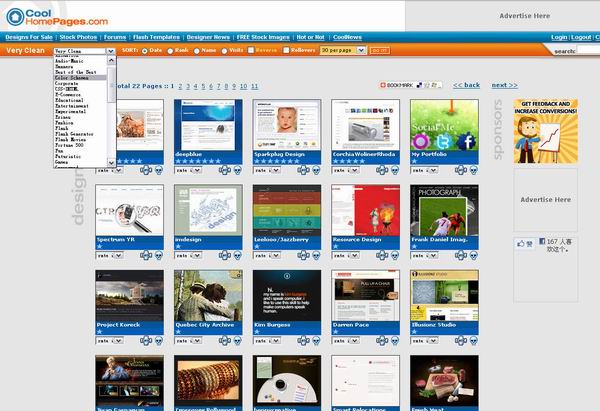Open the rate dropdown under Quebec City Archive
The height and width of the screenshot is (411, 600).
[188, 341]
